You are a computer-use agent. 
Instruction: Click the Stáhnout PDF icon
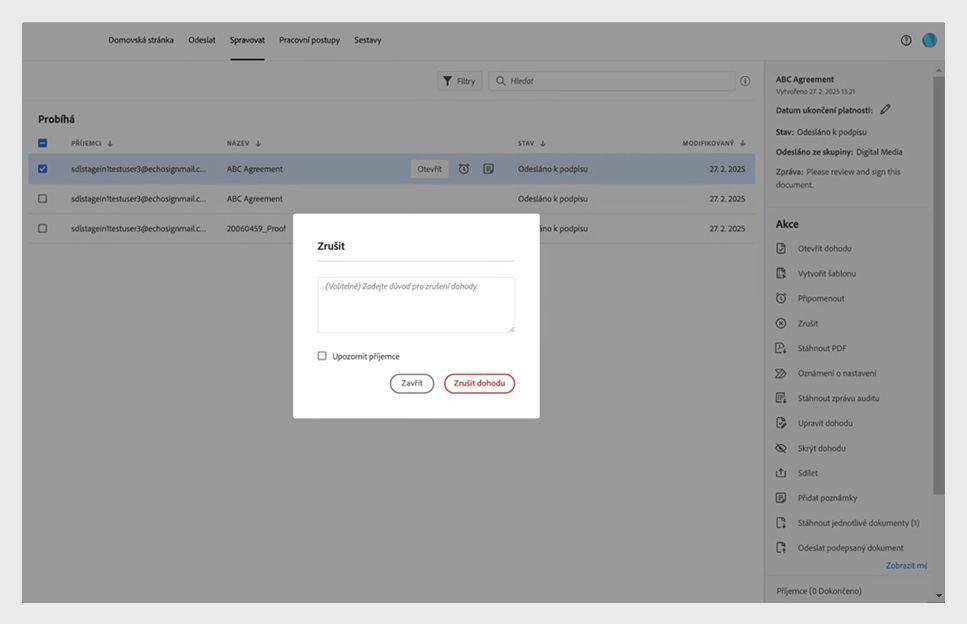pyautogui.click(x=781, y=348)
